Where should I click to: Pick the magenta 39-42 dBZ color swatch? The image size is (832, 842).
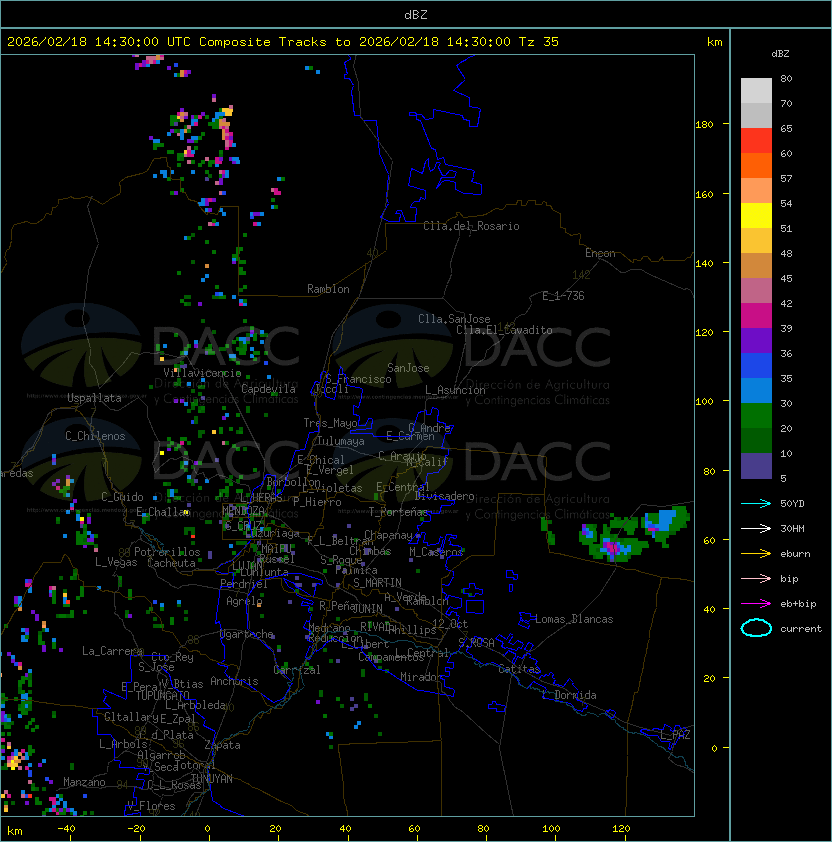coord(756,316)
